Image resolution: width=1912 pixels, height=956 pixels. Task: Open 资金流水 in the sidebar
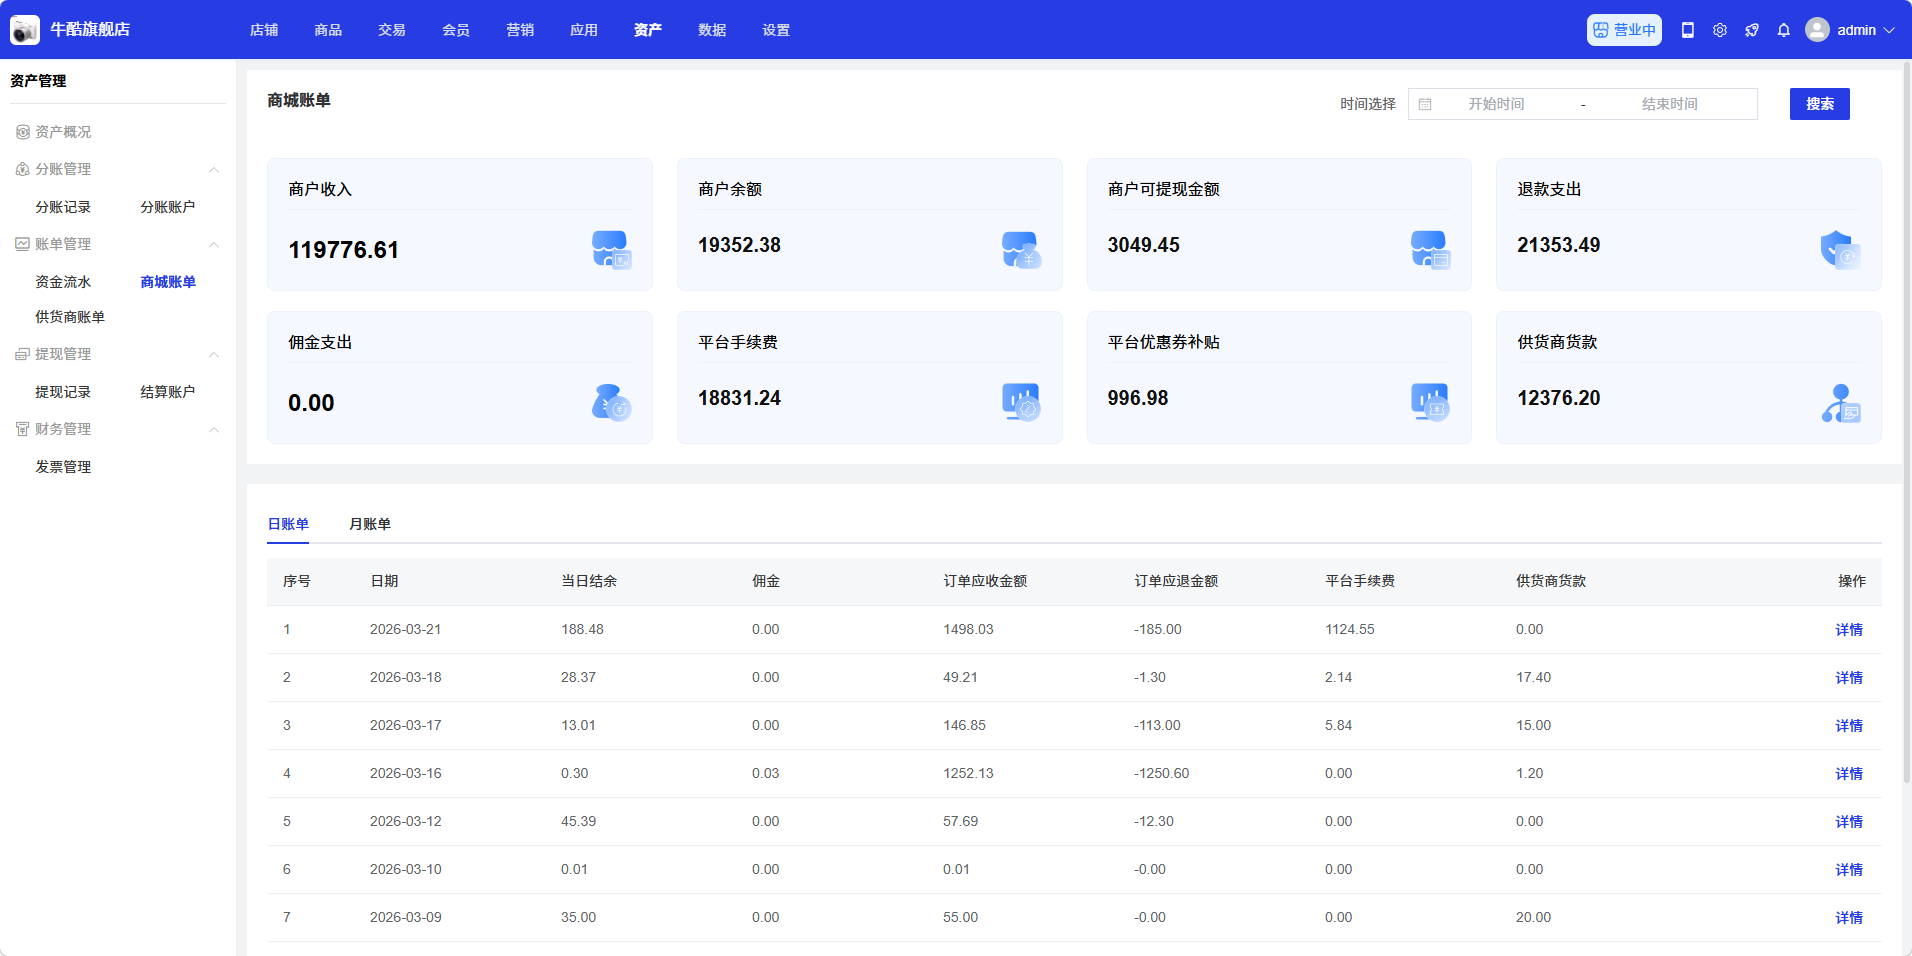63,282
